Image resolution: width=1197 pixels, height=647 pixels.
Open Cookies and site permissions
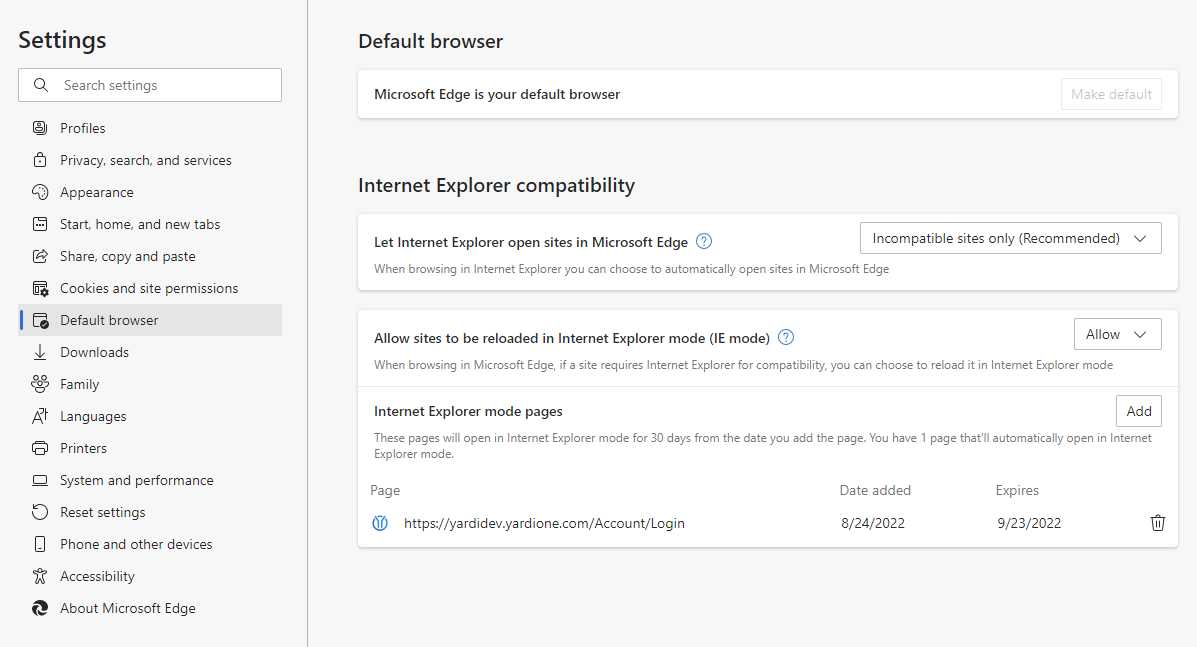click(150, 288)
